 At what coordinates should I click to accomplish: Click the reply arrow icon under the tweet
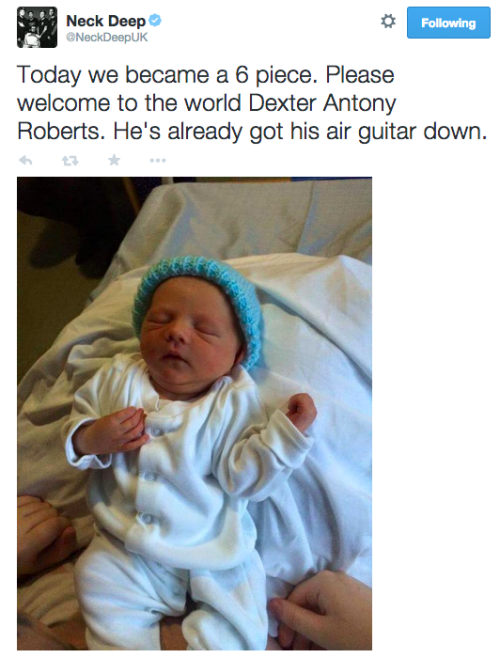pos(26,160)
